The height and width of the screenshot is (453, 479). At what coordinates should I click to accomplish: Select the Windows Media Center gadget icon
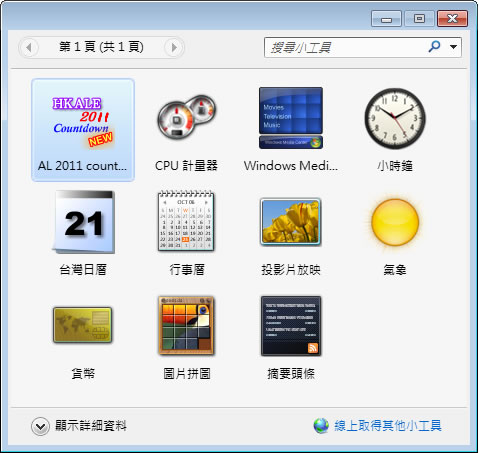[x=291, y=118]
